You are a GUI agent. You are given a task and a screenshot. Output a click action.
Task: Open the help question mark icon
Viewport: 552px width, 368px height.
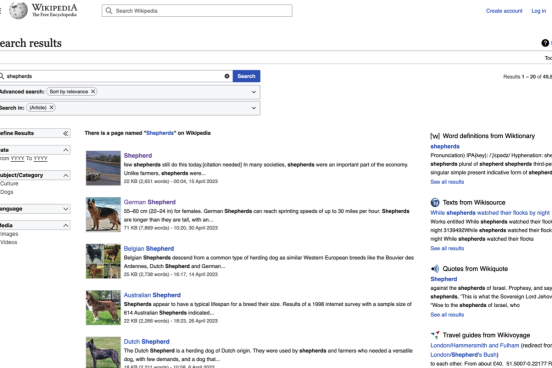(x=545, y=43)
